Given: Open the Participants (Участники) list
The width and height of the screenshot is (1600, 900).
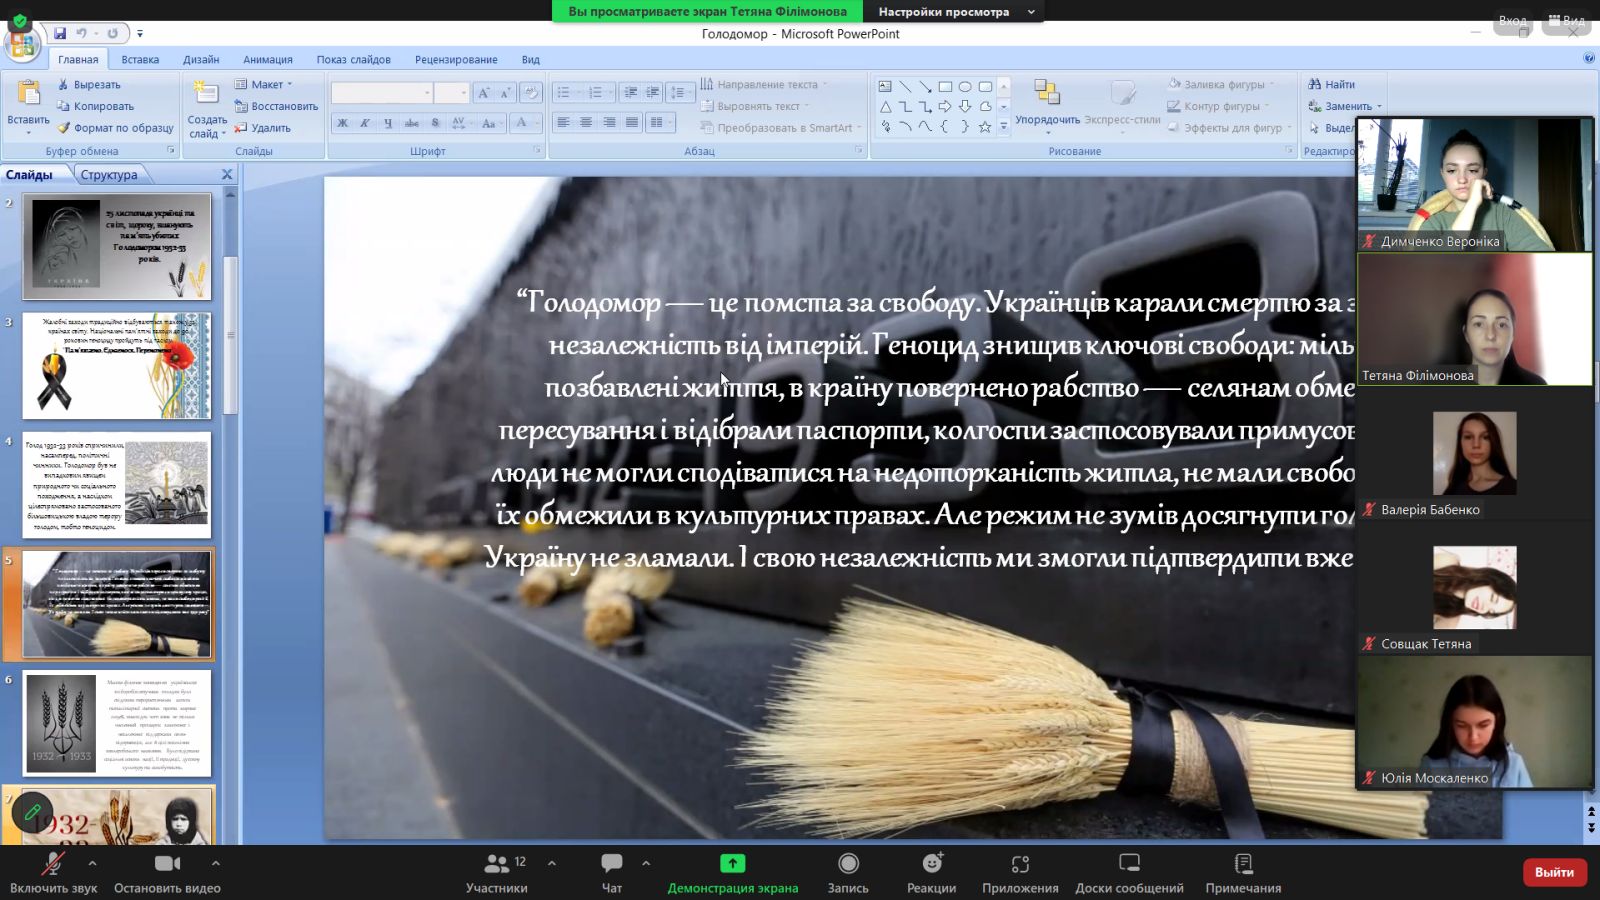Looking at the screenshot, I should coord(497,870).
